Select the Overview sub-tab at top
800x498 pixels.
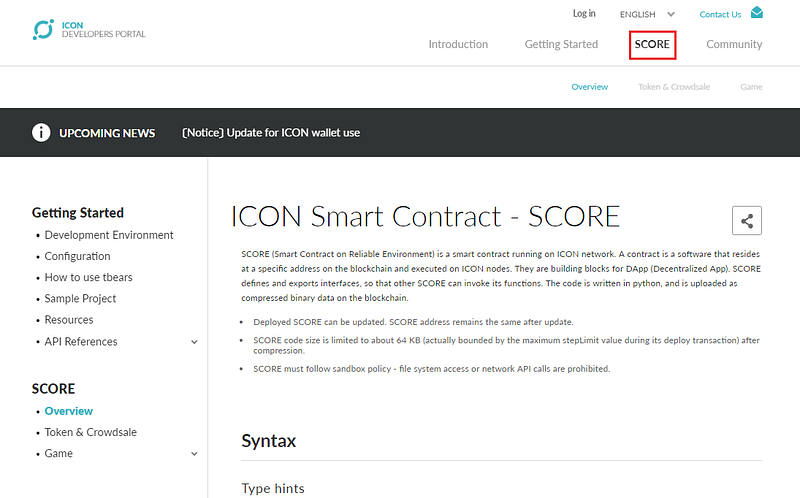point(589,87)
